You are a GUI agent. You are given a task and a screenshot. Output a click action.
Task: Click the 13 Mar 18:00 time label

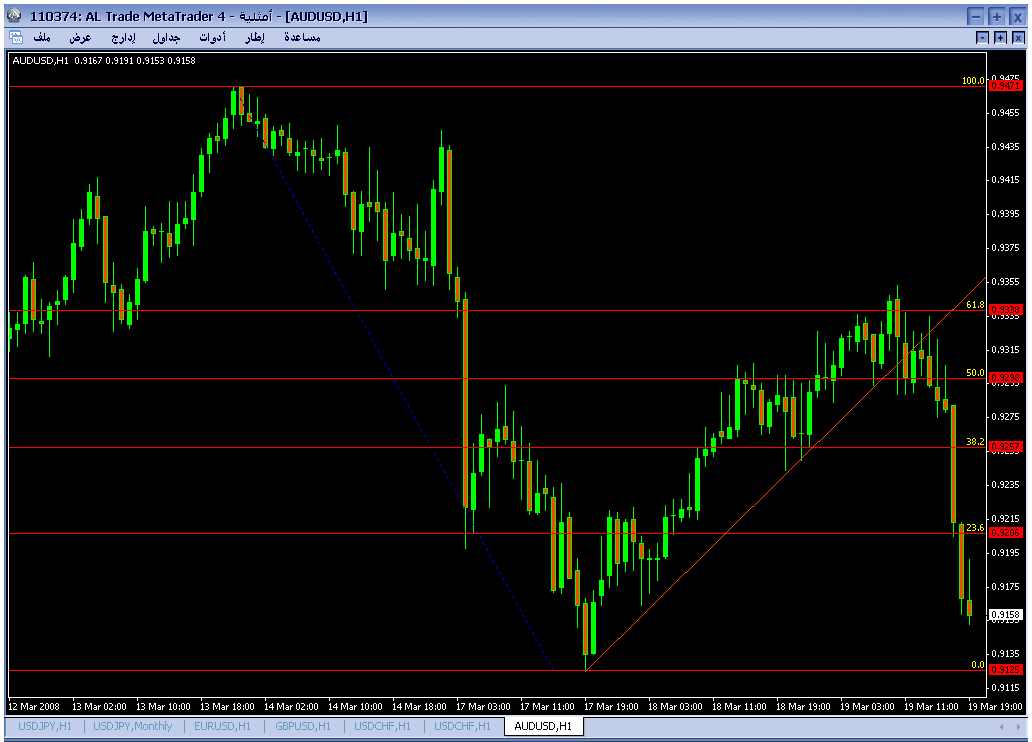click(x=227, y=706)
